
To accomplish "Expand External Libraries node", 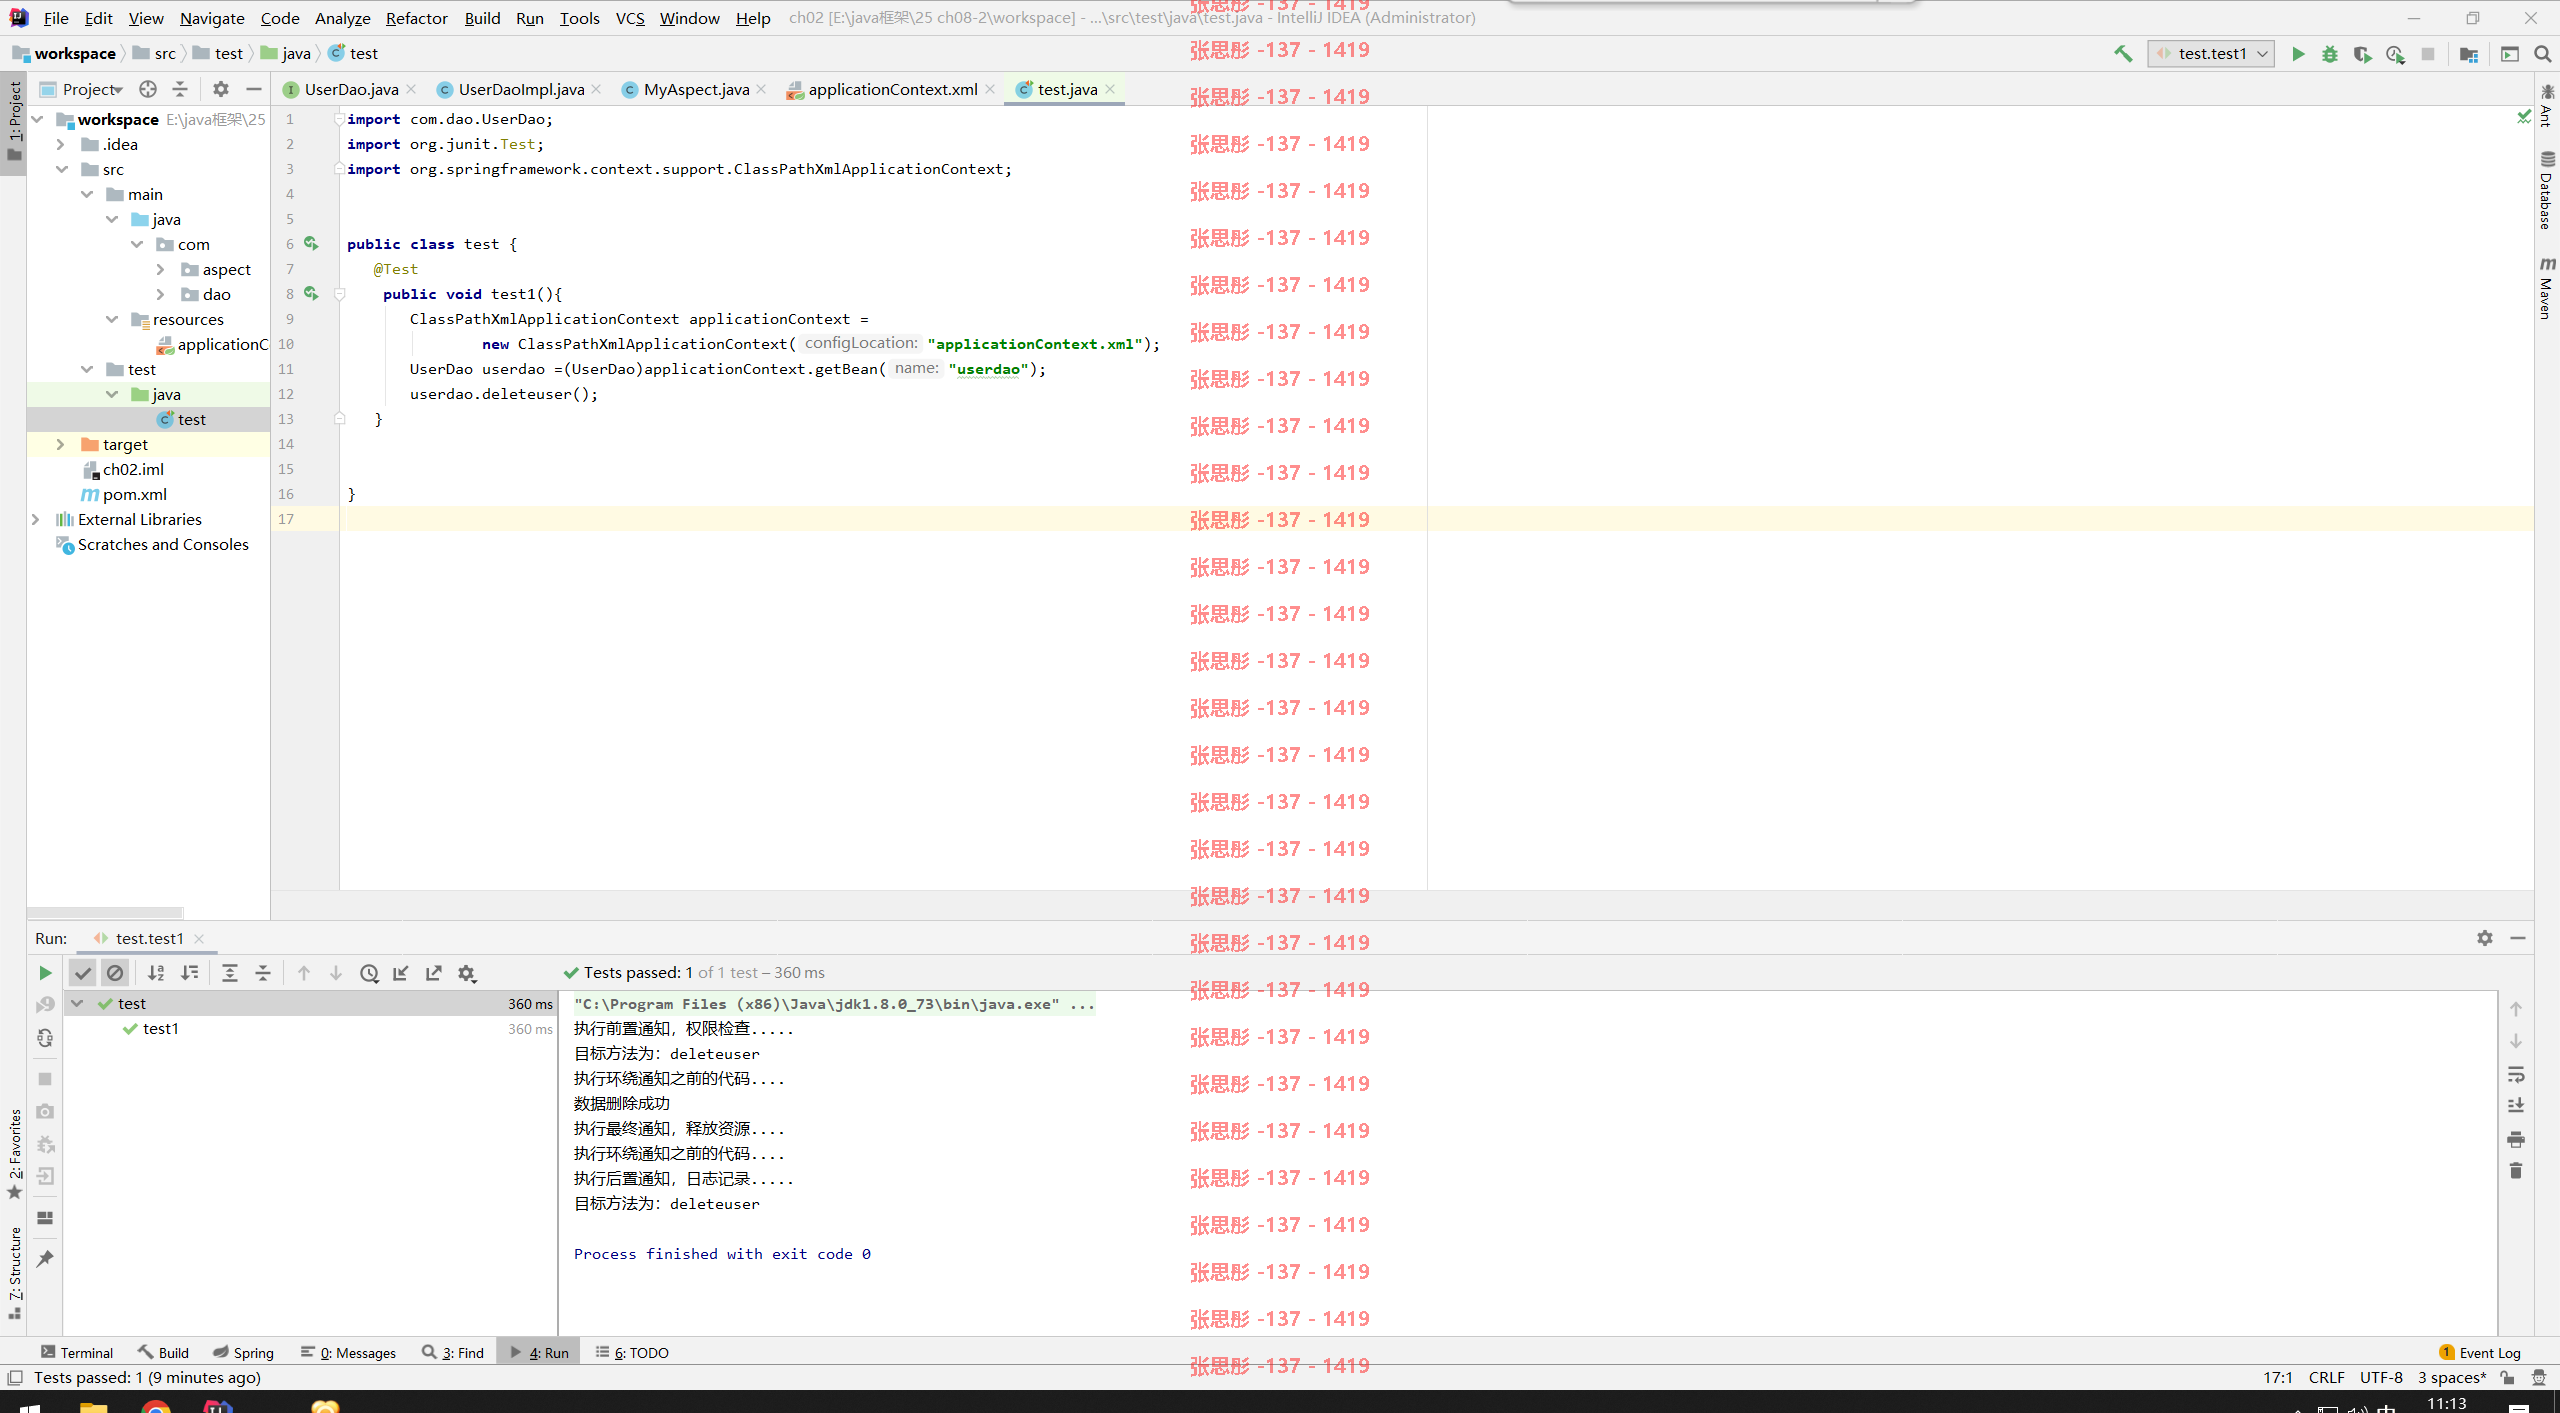I will click(x=36, y=519).
